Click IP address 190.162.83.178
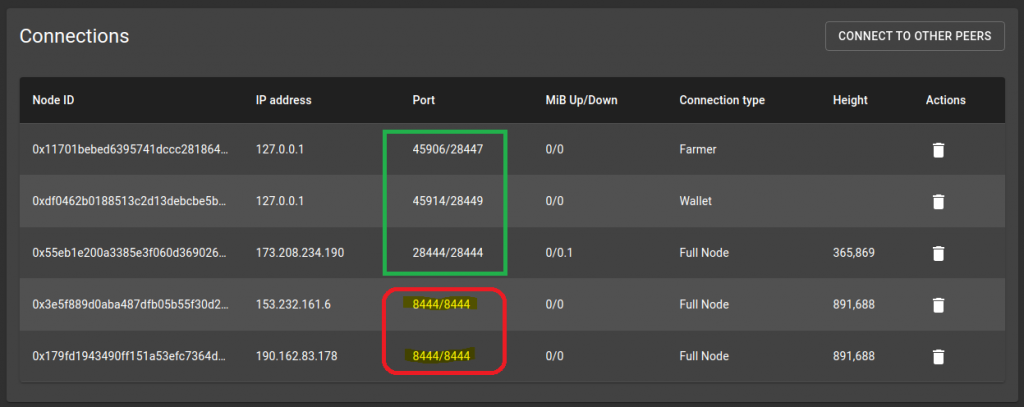 (x=296, y=356)
